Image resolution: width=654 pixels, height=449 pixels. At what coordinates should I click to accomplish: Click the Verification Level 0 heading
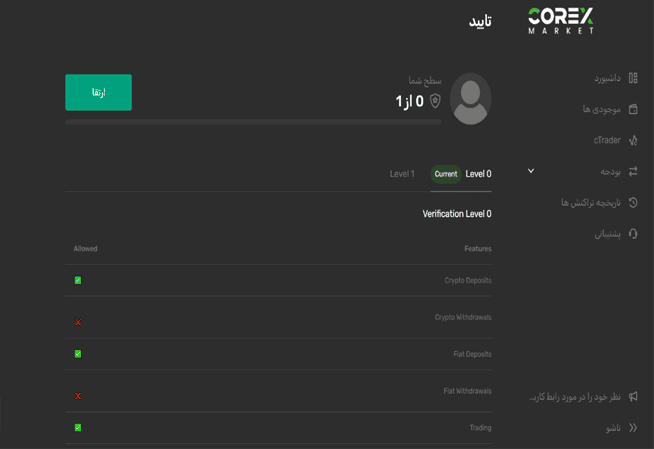point(457,214)
